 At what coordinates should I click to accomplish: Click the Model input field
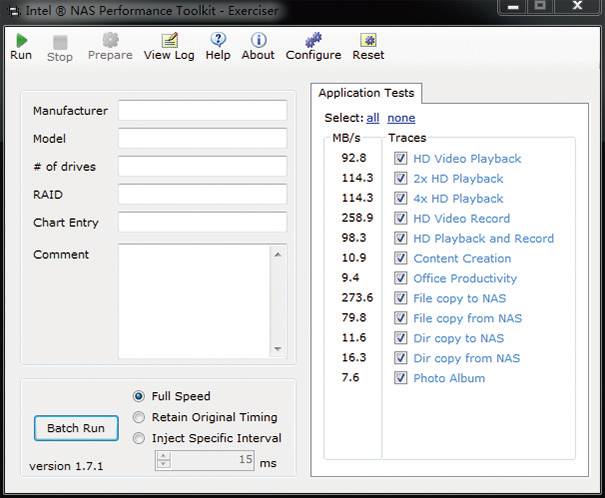pyautogui.click(x=203, y=138)
